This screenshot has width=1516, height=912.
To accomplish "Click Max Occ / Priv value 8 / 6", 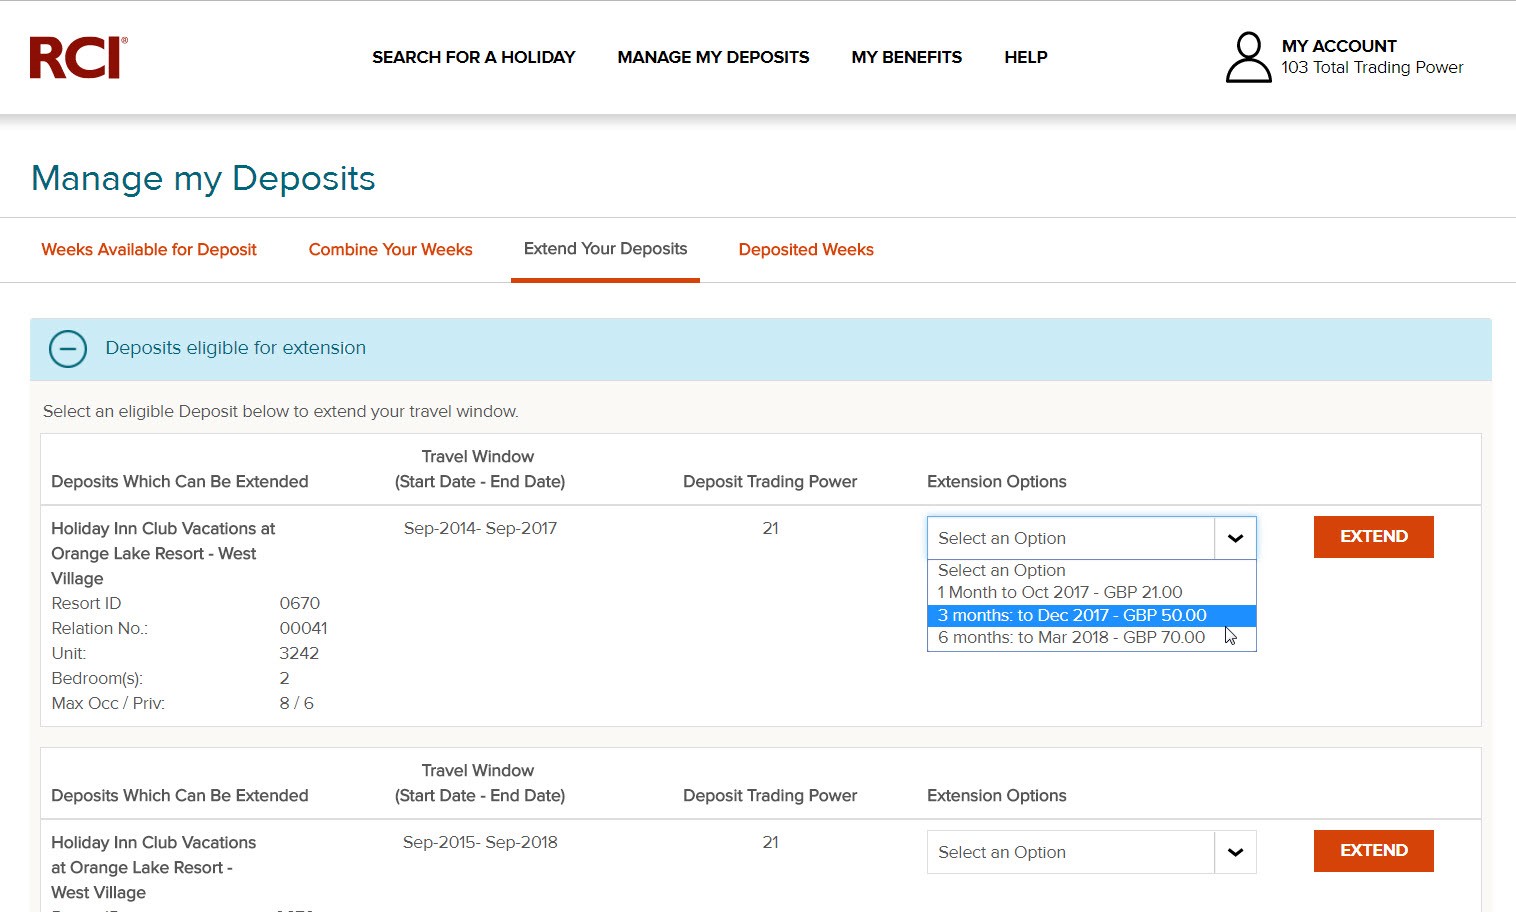I will pyautogui.click(x=296, y=703).
